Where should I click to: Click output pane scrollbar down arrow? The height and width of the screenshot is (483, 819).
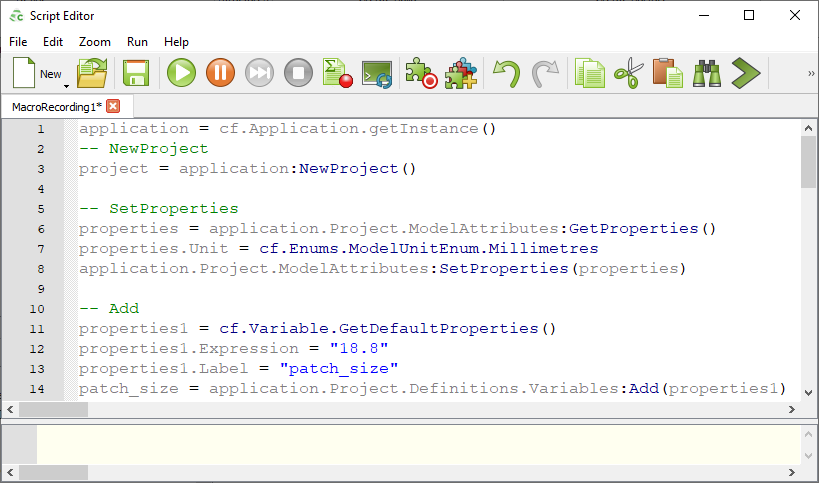click(808, 456)
